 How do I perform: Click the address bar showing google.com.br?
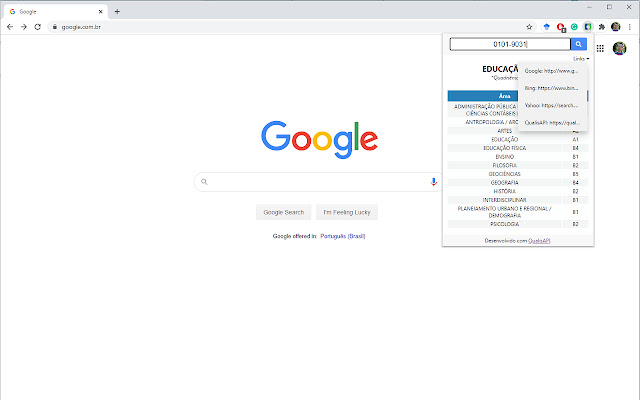286,27
